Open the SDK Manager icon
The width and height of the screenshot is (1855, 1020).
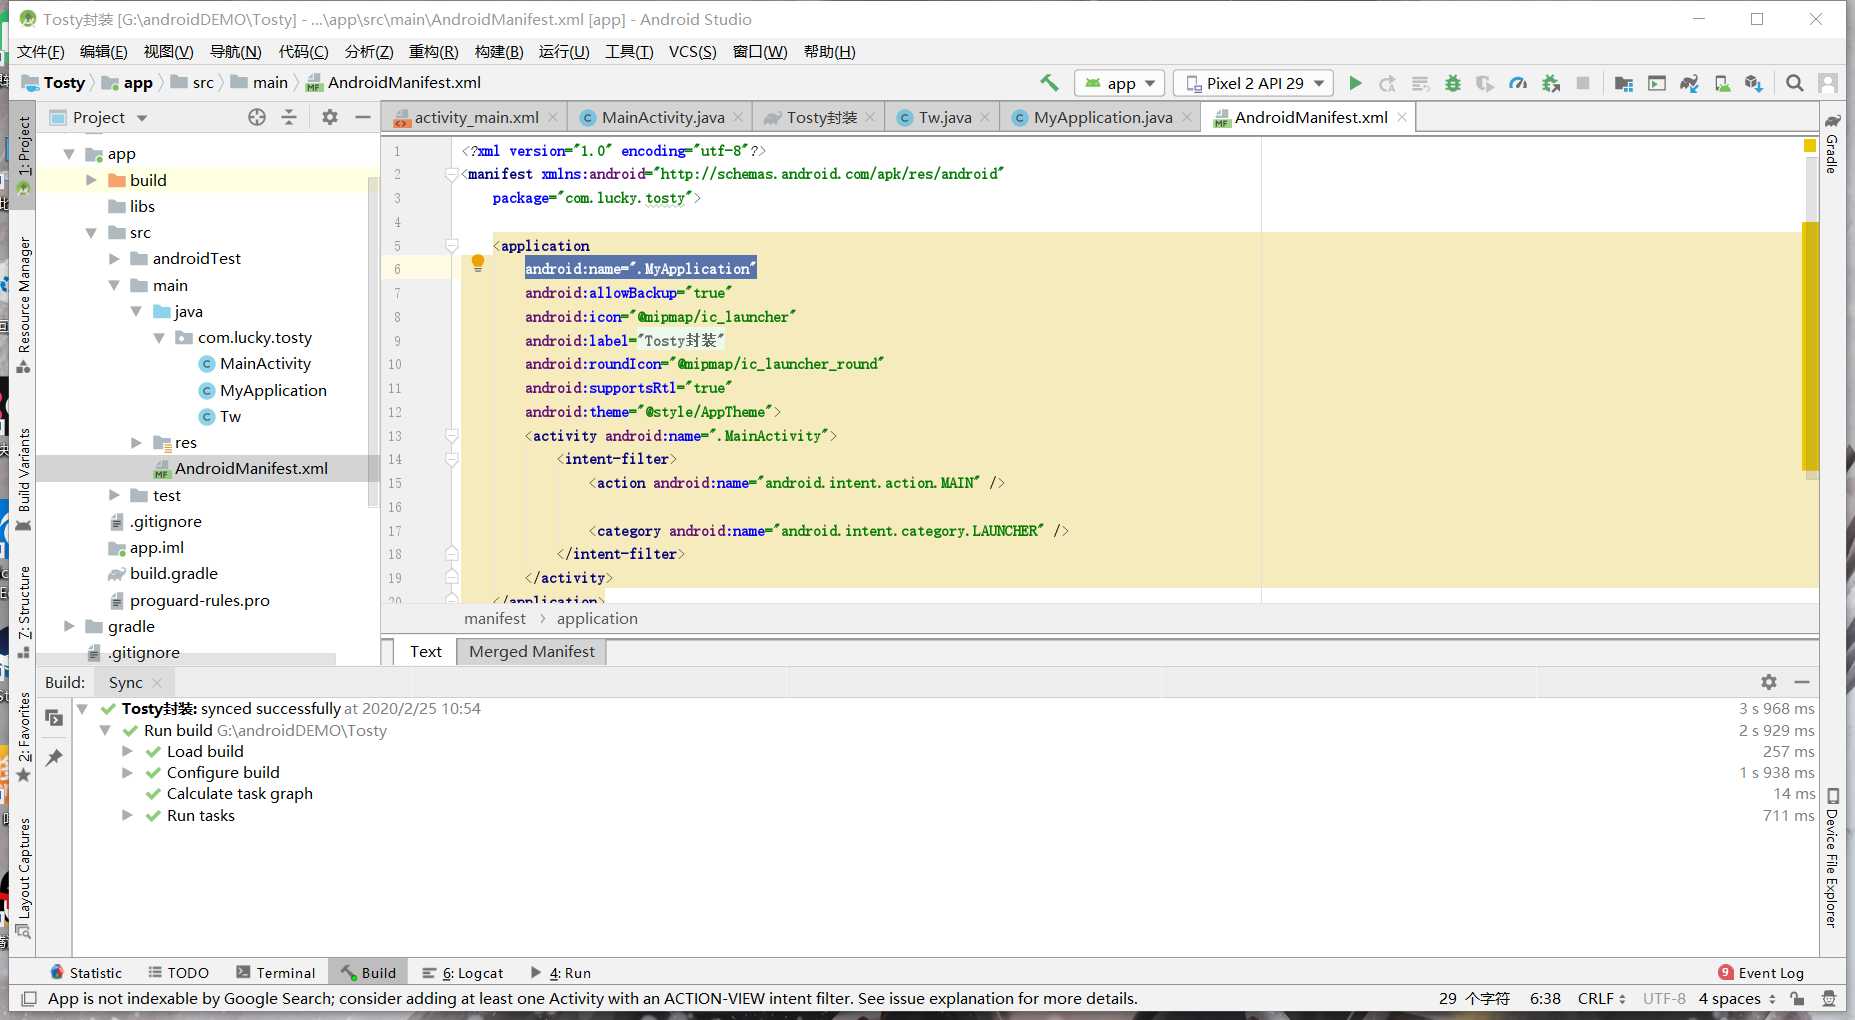pyautogui.click(x=1754, y=83)
